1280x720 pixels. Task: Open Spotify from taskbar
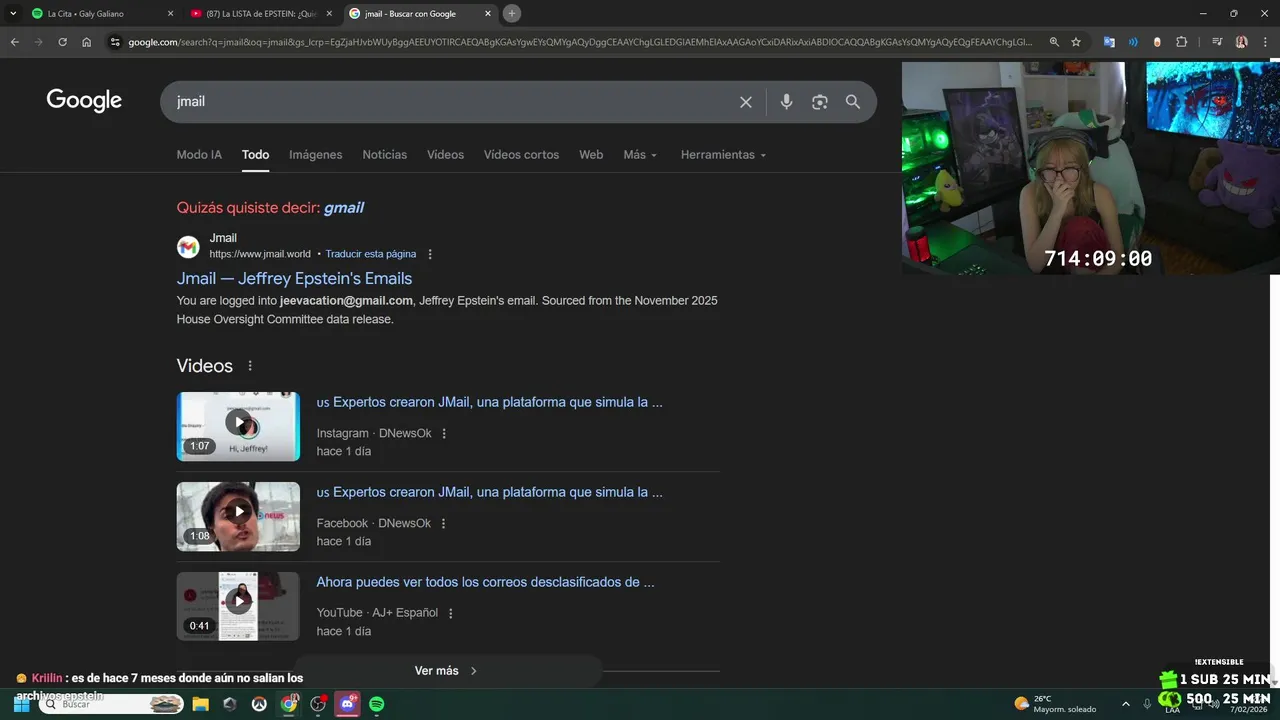(x=377, y=704)
